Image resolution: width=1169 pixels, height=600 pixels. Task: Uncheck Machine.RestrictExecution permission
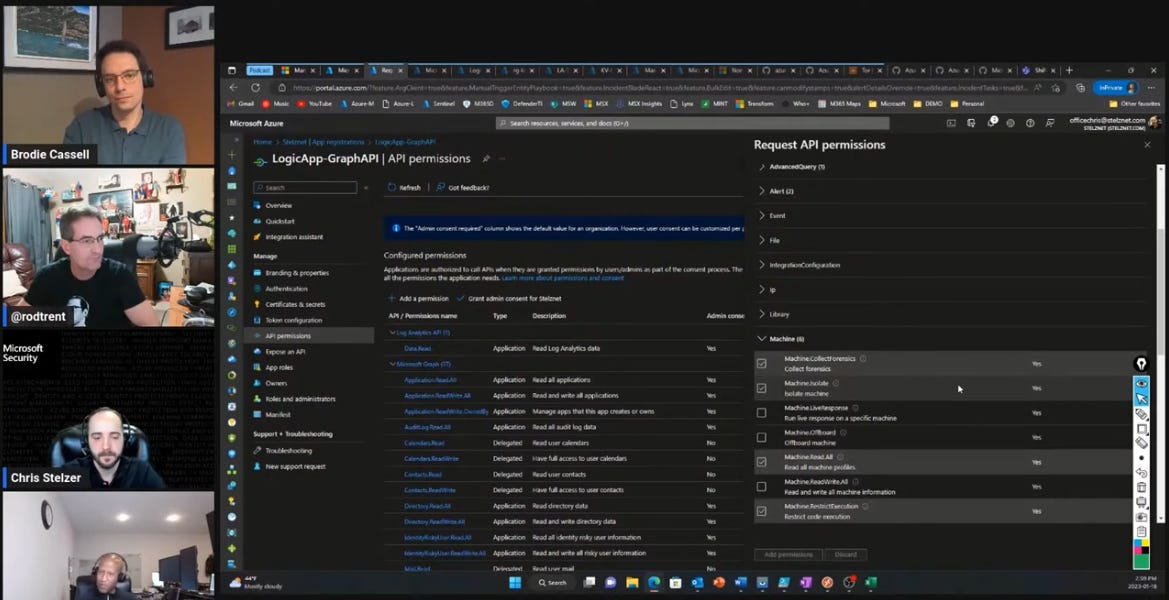[761, 511]
